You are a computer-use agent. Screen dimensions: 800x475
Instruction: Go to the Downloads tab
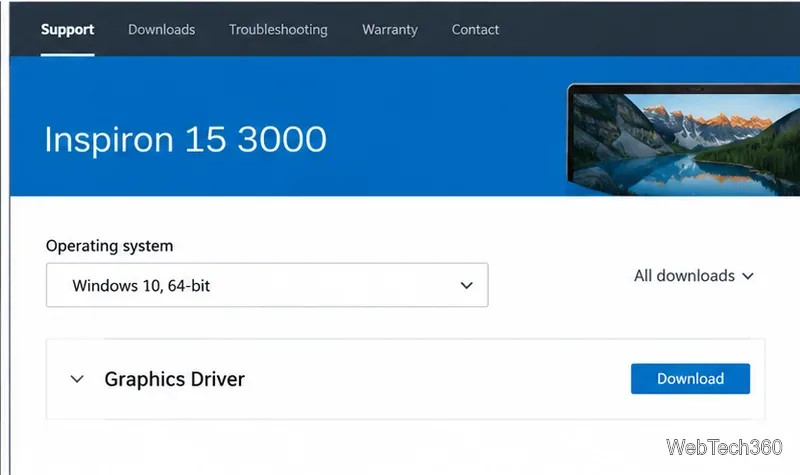point(161,30)
